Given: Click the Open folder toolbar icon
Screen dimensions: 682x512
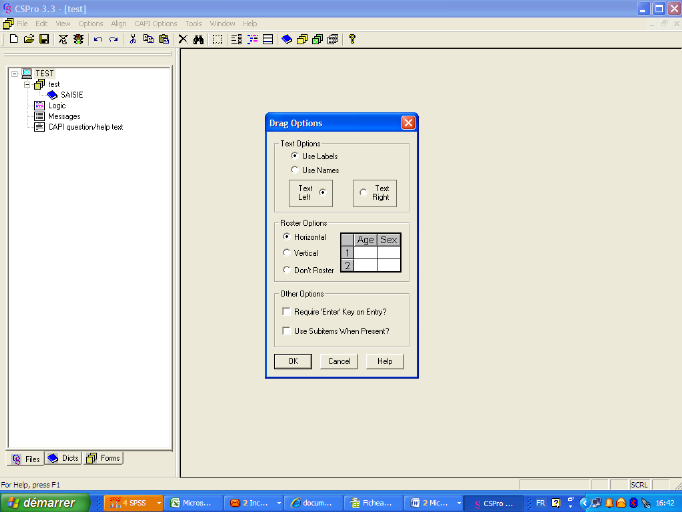Looking at the screenshot, I should (29, 39).
